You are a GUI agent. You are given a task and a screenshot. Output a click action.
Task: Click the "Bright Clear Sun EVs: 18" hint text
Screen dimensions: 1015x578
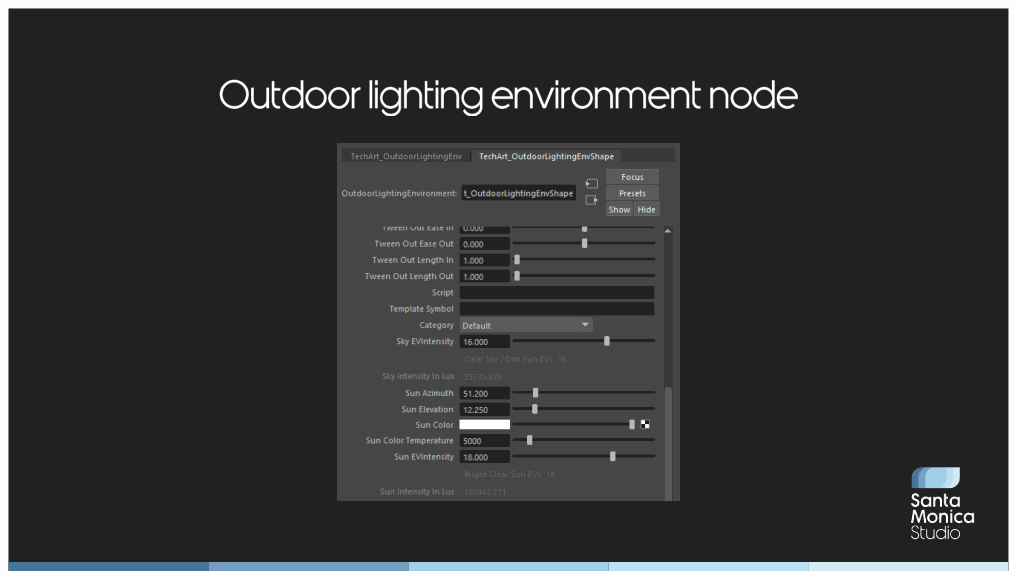click(x=509, y=474)
